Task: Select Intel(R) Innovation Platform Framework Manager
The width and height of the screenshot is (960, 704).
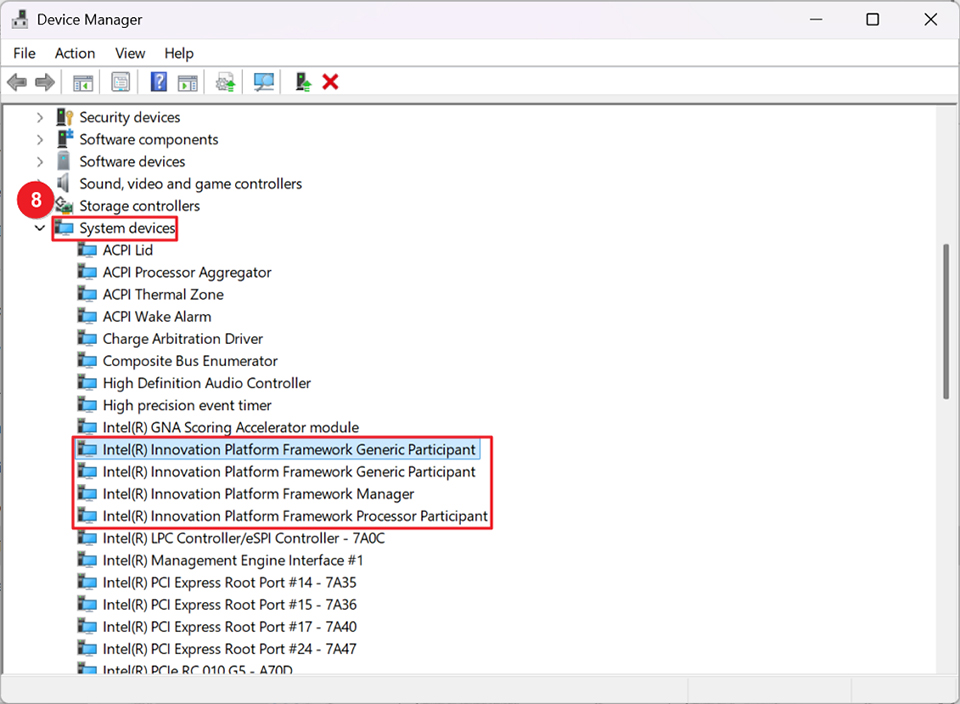Action: (258, 494)
